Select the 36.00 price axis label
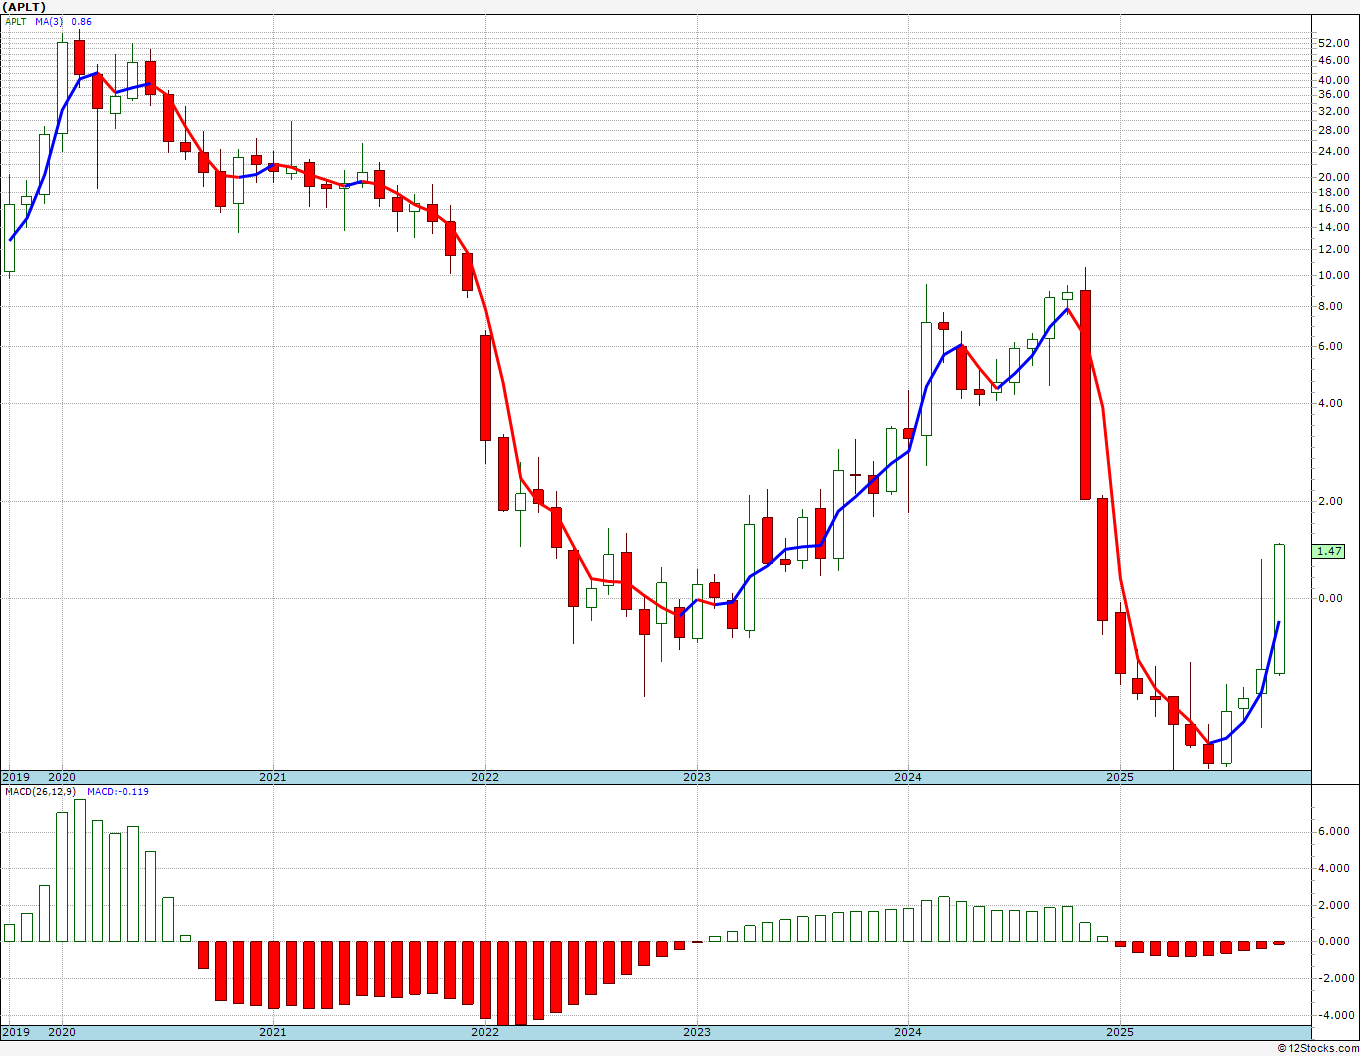The width and height of the screenshot is (1360, 1056). 1334,94
